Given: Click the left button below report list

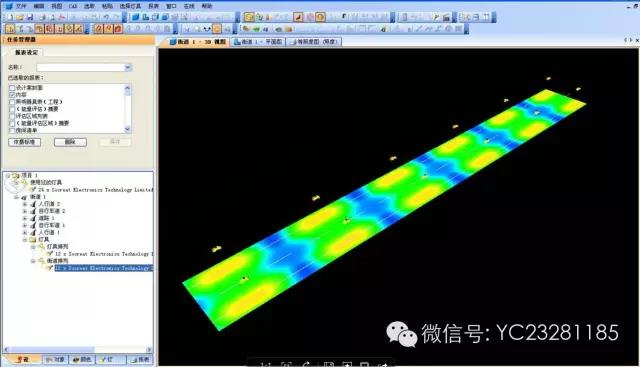Looking at the screenshot, I should coord(24,142).
